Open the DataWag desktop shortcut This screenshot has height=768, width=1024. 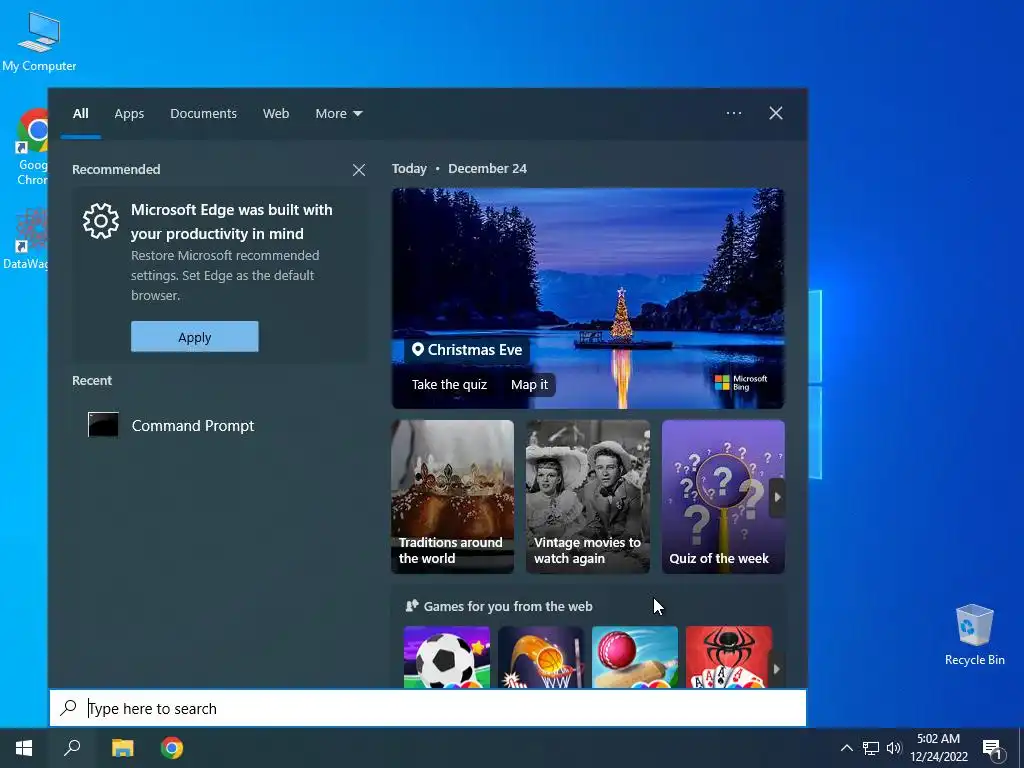coord(25,238)
